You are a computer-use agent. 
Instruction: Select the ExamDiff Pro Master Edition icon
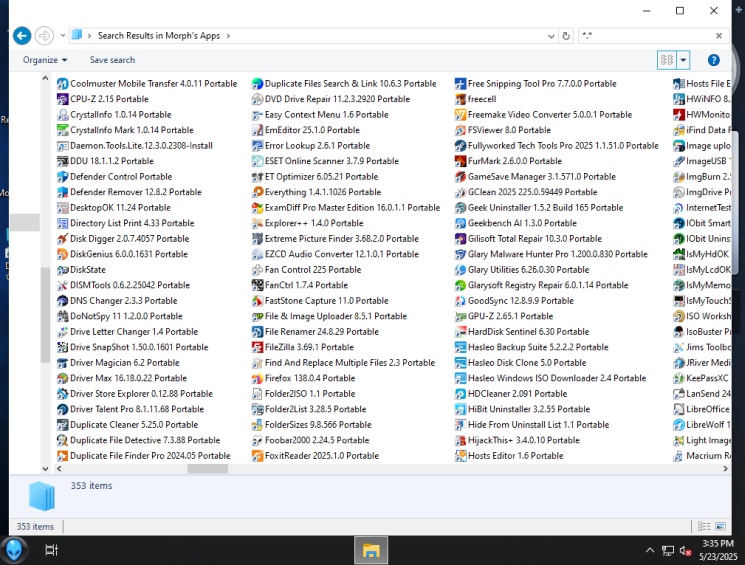257,208
